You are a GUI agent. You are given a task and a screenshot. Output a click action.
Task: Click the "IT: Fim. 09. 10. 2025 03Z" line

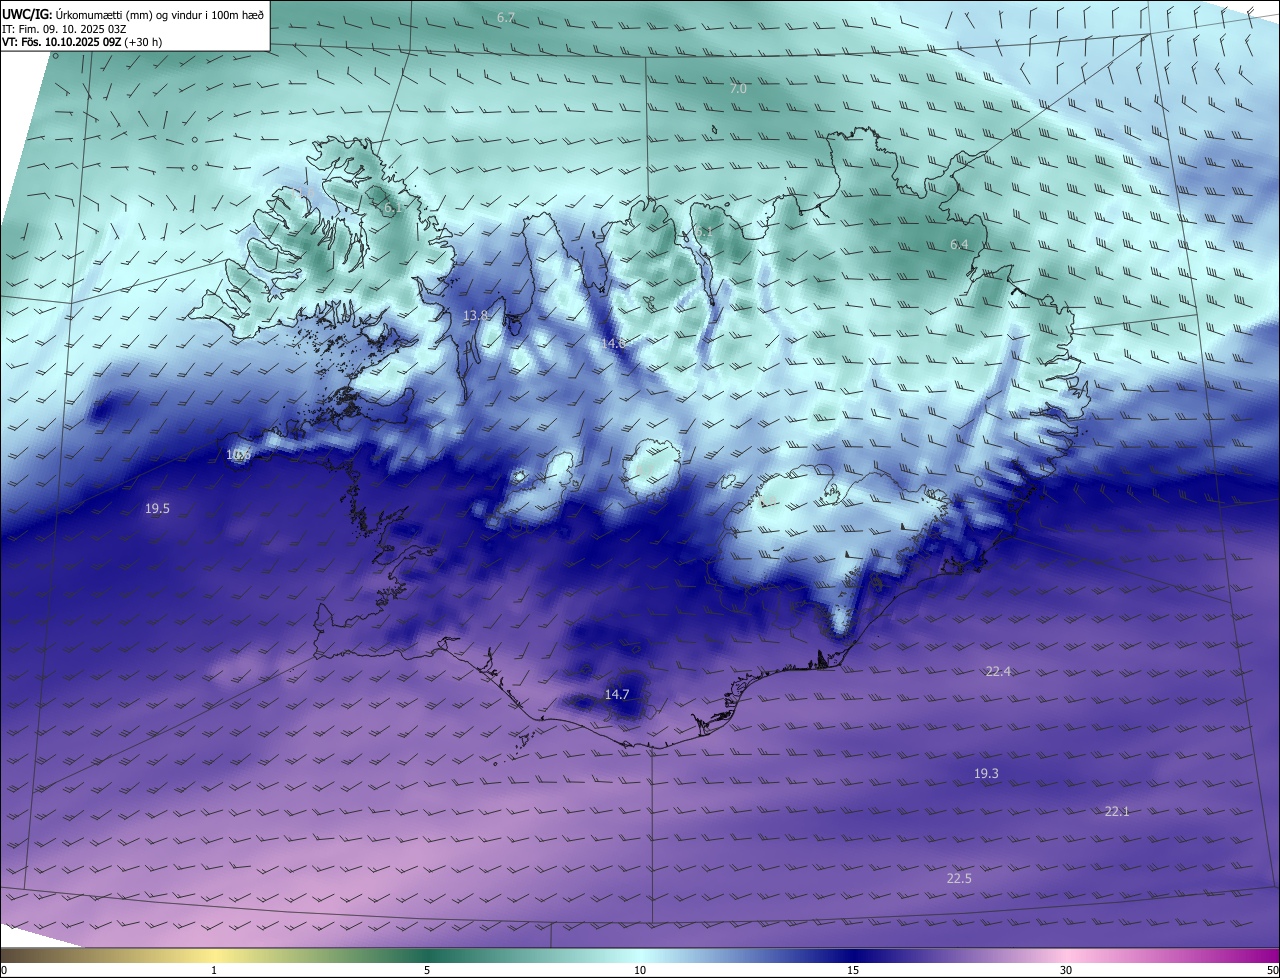click(x=64, y=29)
